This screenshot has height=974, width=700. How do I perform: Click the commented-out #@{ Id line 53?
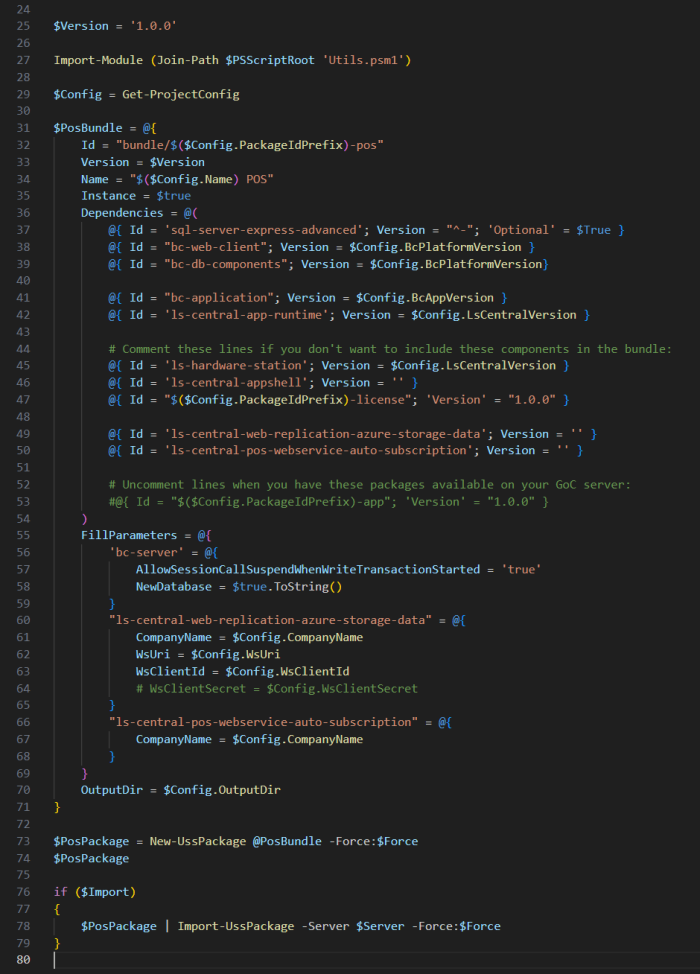pyautogui.click(x=329, y=502)
